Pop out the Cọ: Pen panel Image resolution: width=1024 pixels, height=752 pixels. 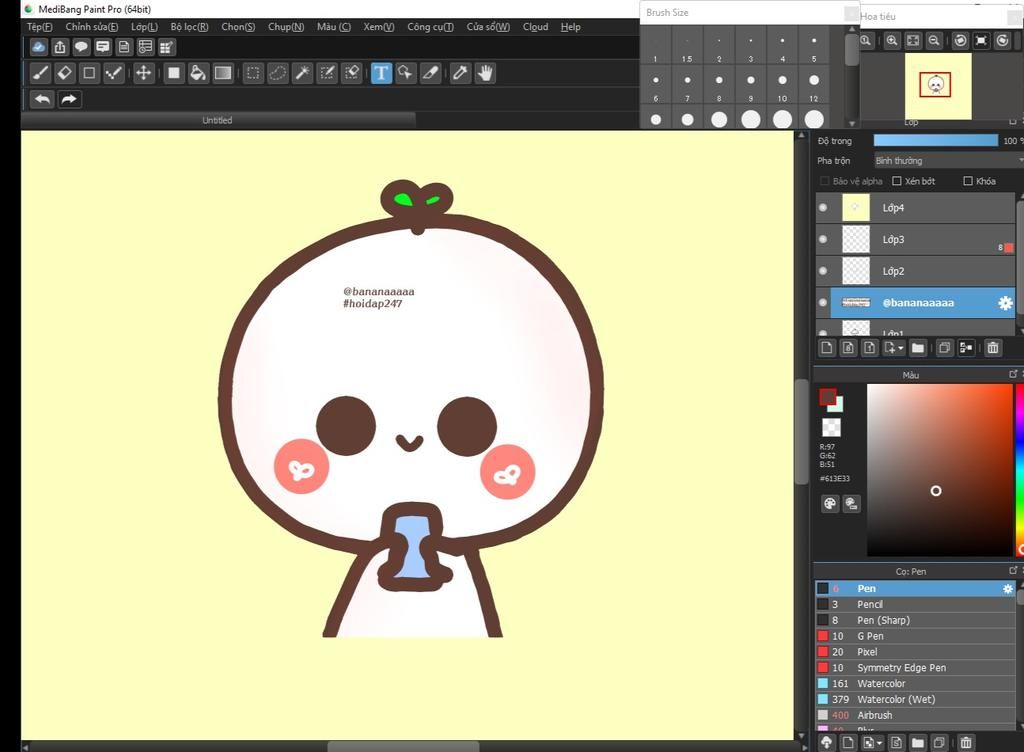click(x=1013, y=571)
